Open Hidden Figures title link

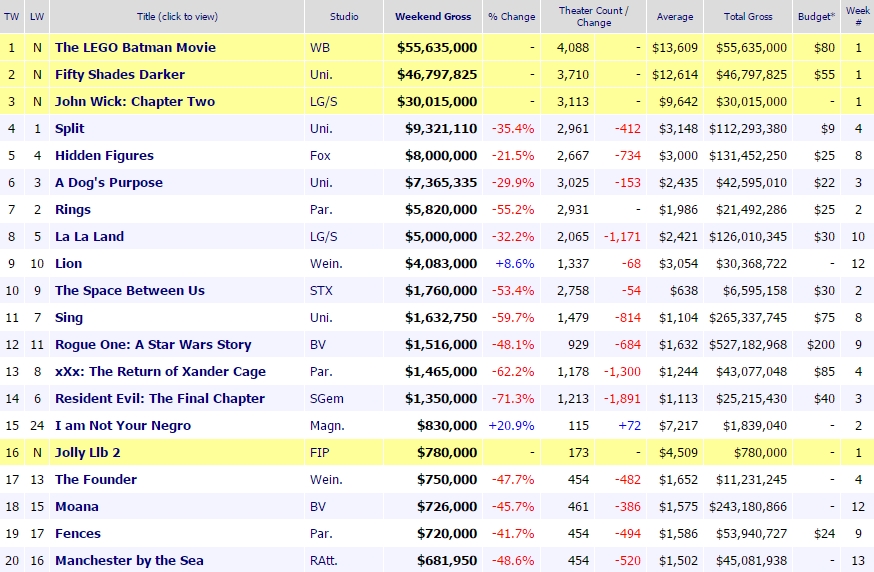point(104,156)
